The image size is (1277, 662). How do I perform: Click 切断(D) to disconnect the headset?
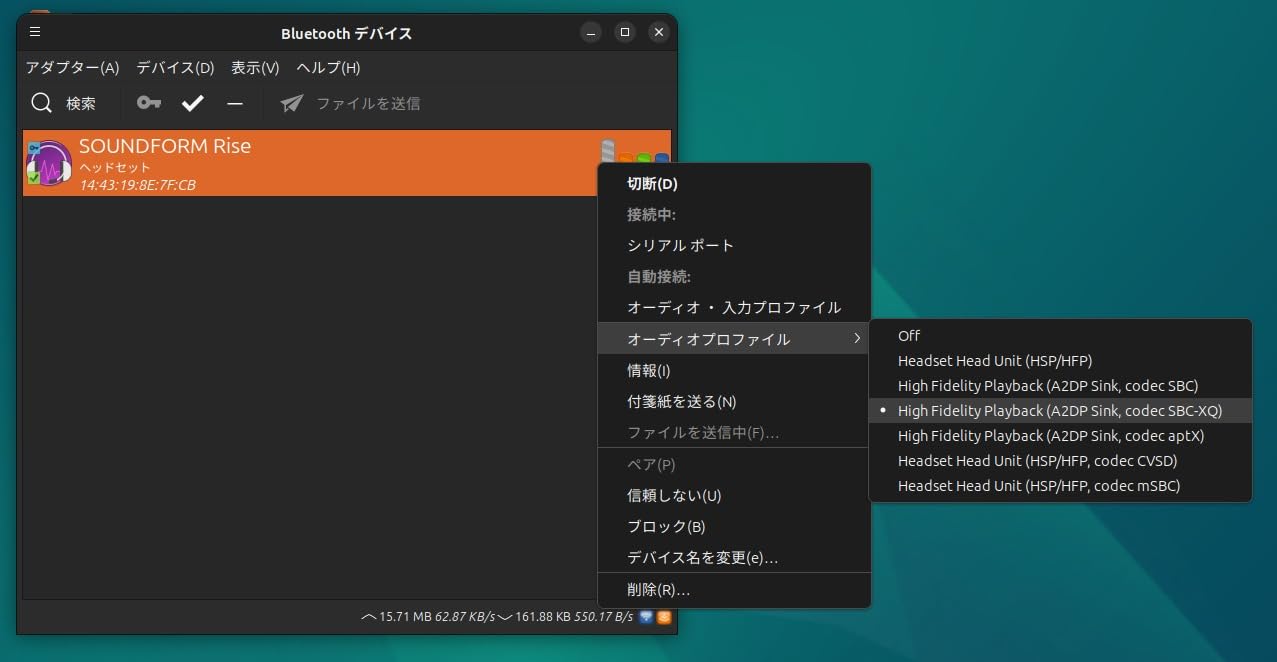click(x=650, y=183)
